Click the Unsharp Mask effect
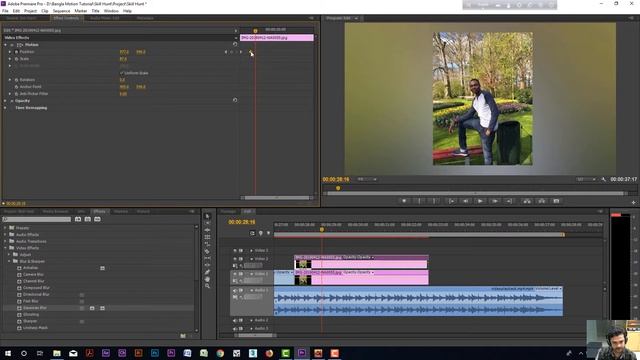 (x=35, y=328)
